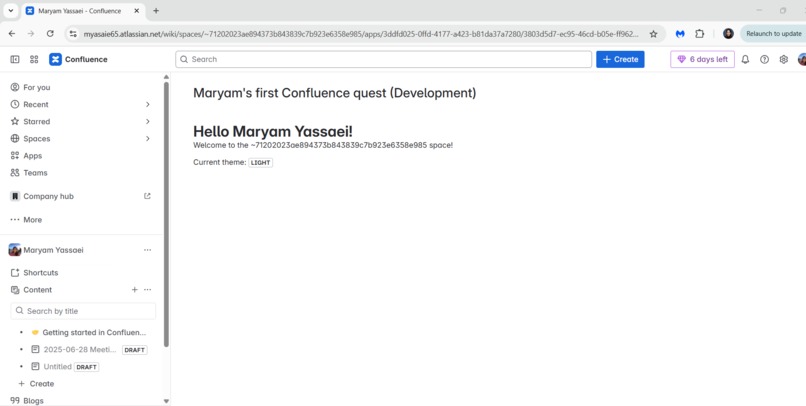Click plus icon next to Content
The height and width of the screenshot is (406, 806).
134,290
